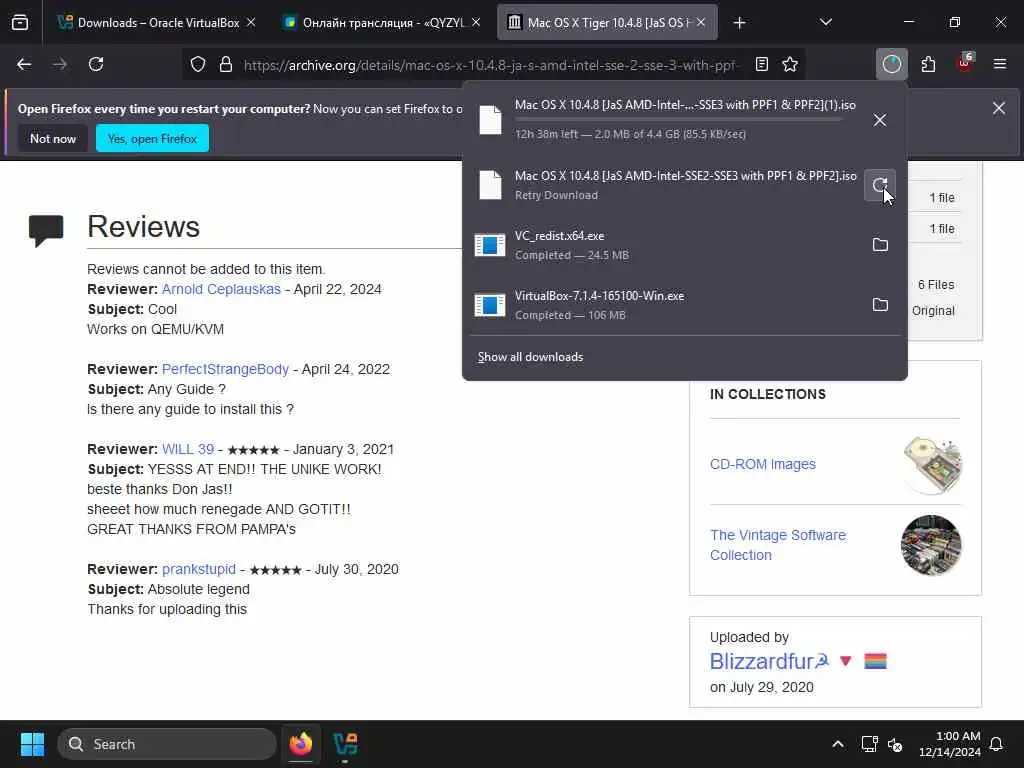Close the Mac OS X Tiger tab

[701, 22]
